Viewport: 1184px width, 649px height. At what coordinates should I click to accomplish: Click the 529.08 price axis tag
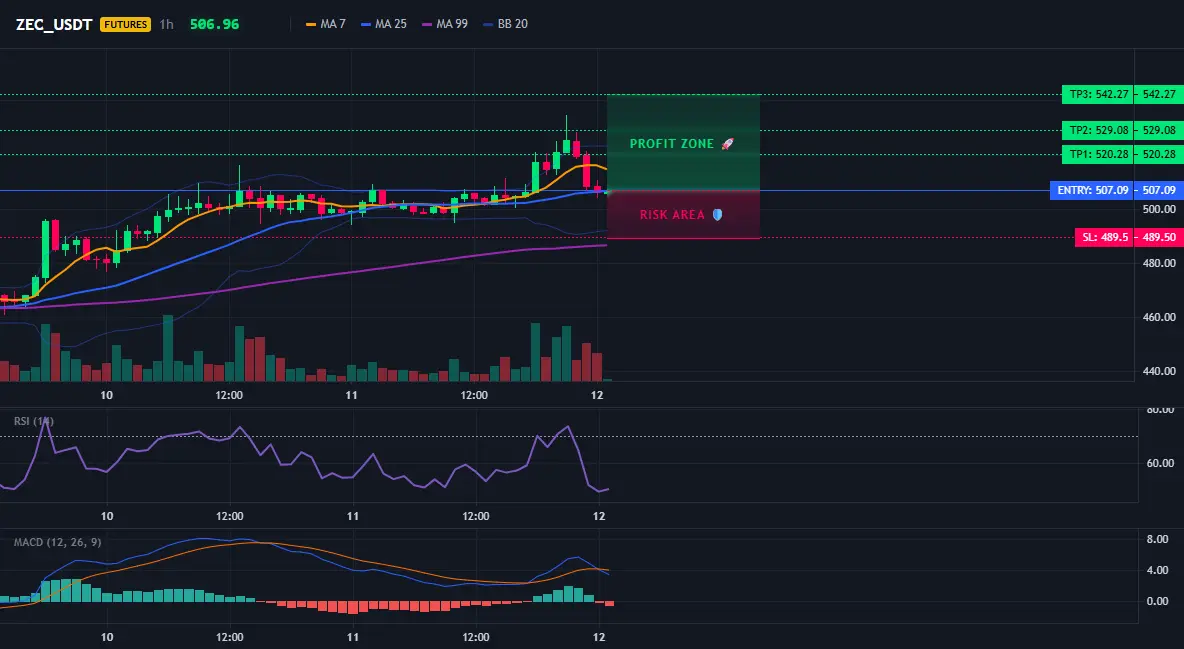pyautogui.click(x=1159, y=130)
